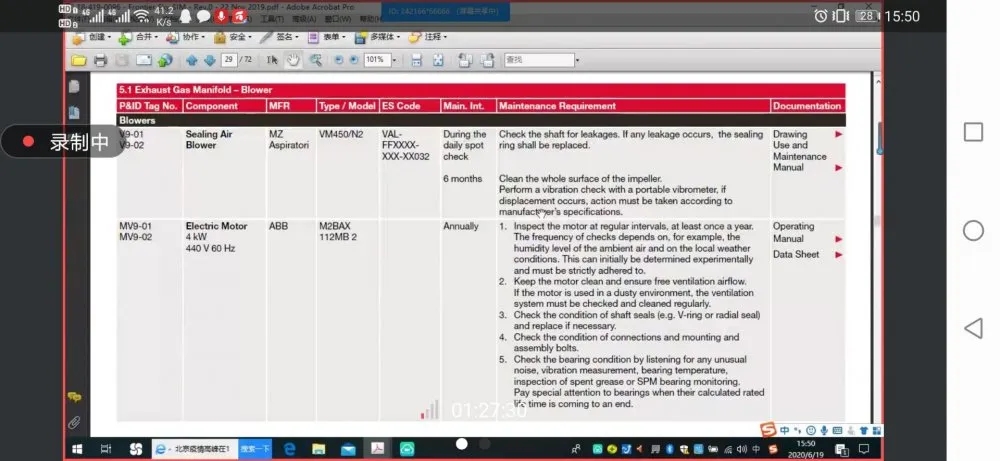The image size is (1000, 461).
Task: Open the Bookmarks panel in the sidebar
Action: 74,113
